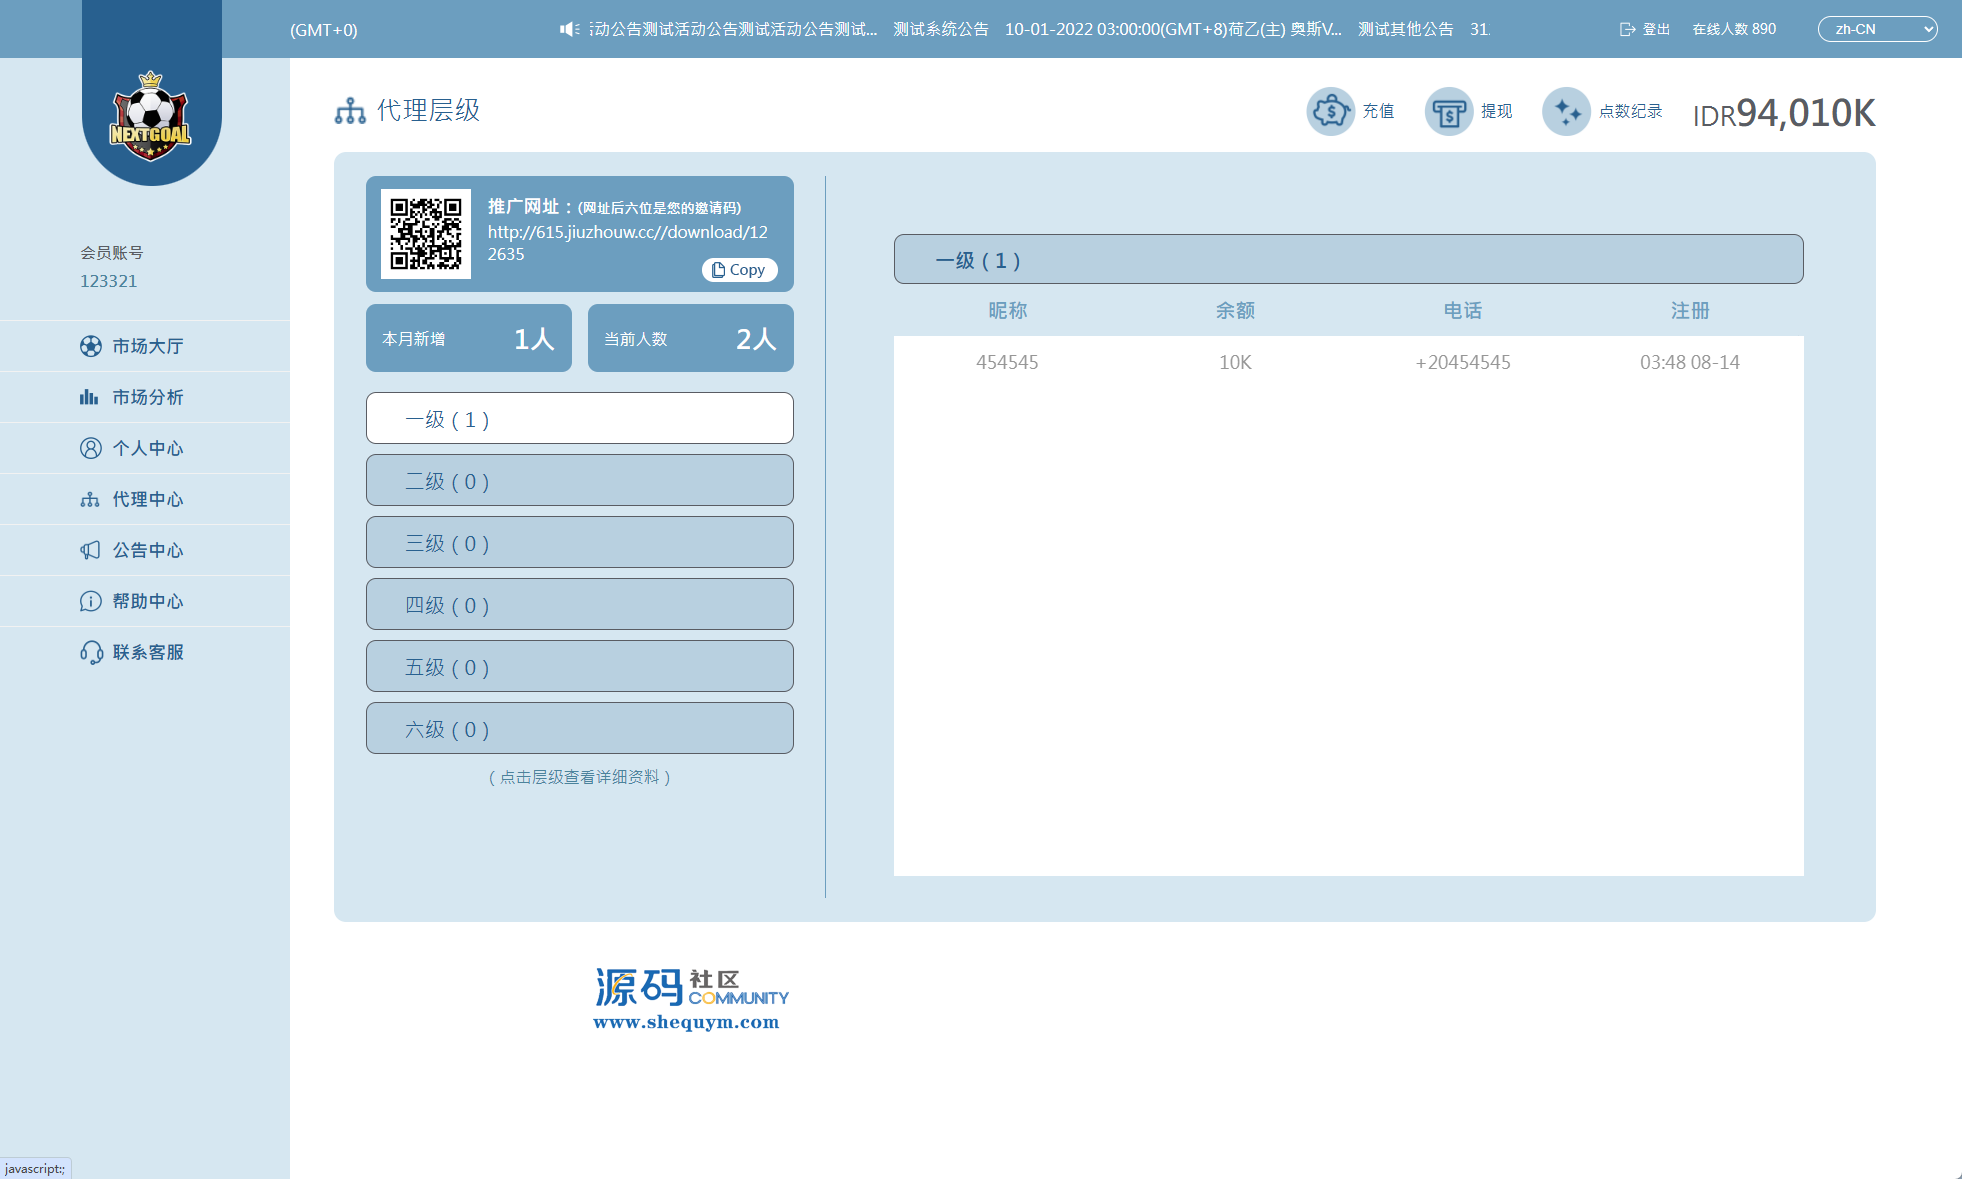Click the logout icon in top bar
The width and height of the screenshot is (1962, 1179).
(x=1627, y=29)
